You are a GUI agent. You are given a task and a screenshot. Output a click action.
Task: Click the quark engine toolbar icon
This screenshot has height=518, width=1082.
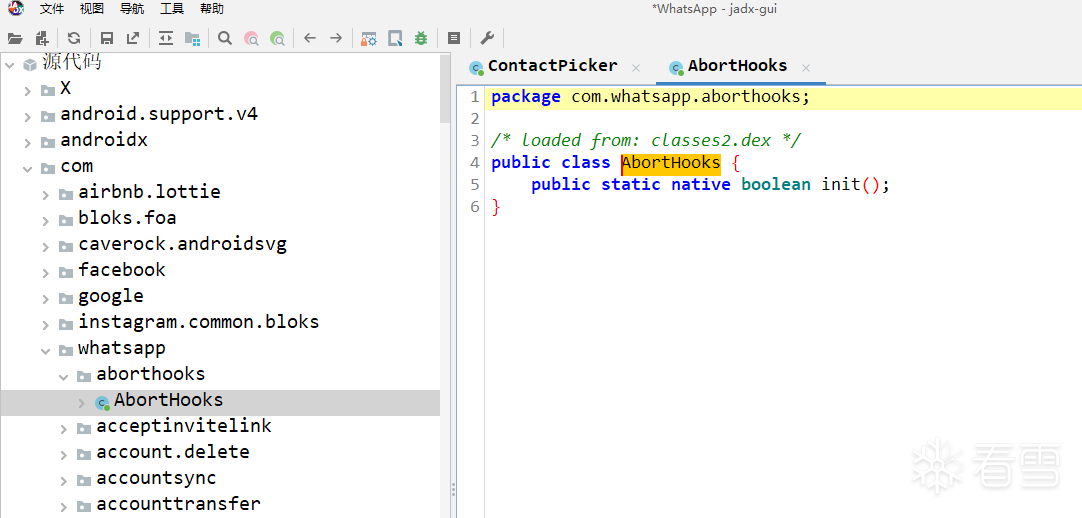click(395, 39)
